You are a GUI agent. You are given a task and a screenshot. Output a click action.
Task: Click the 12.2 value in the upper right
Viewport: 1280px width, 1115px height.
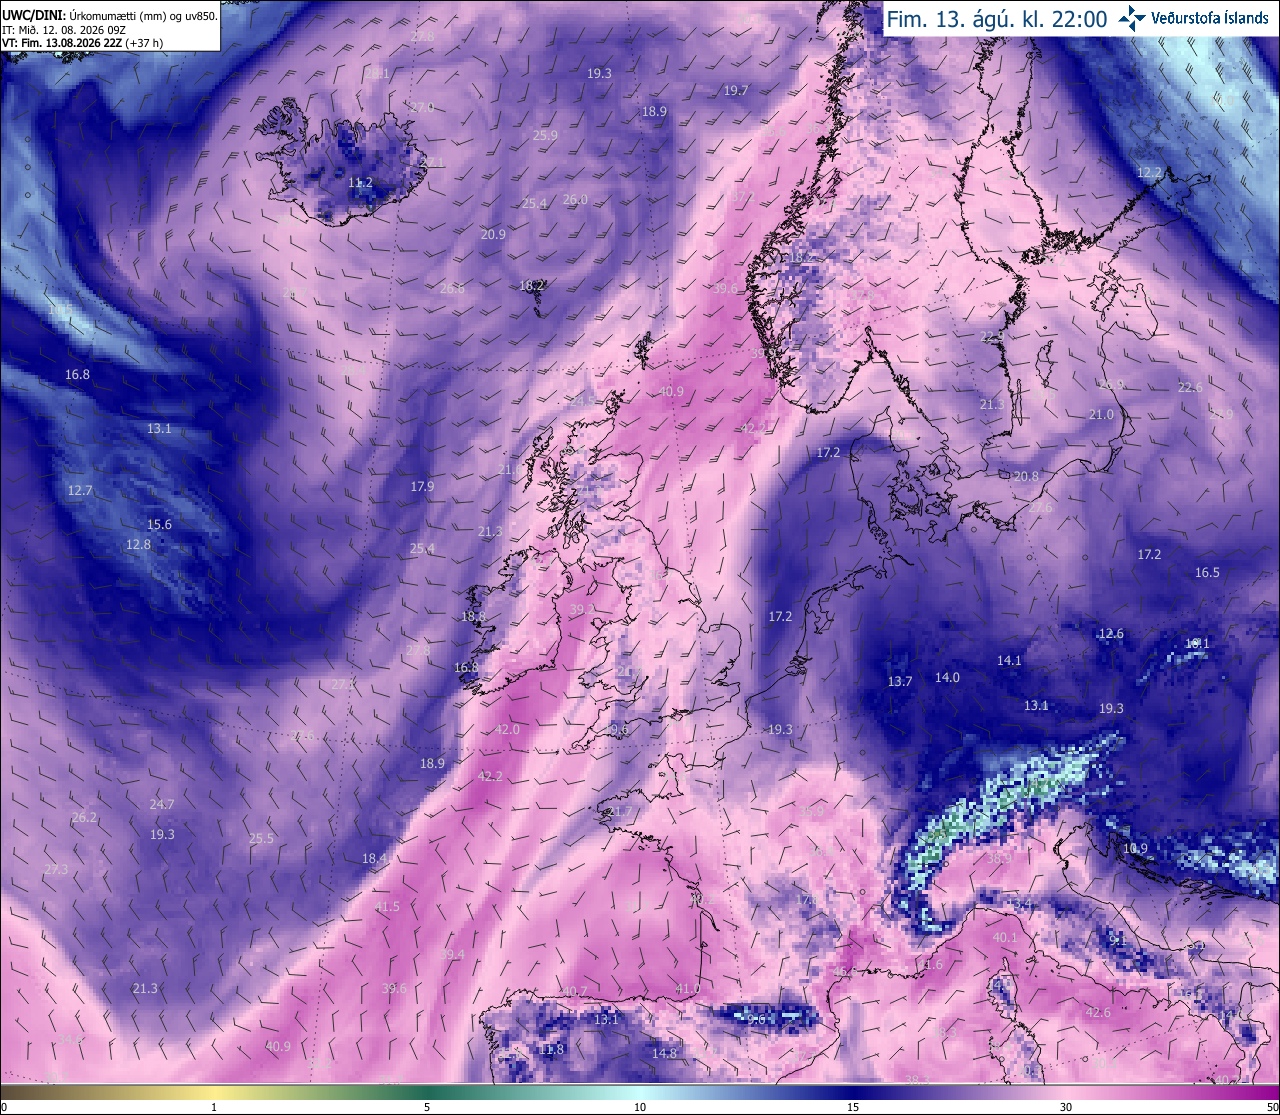coord(1150,173)
